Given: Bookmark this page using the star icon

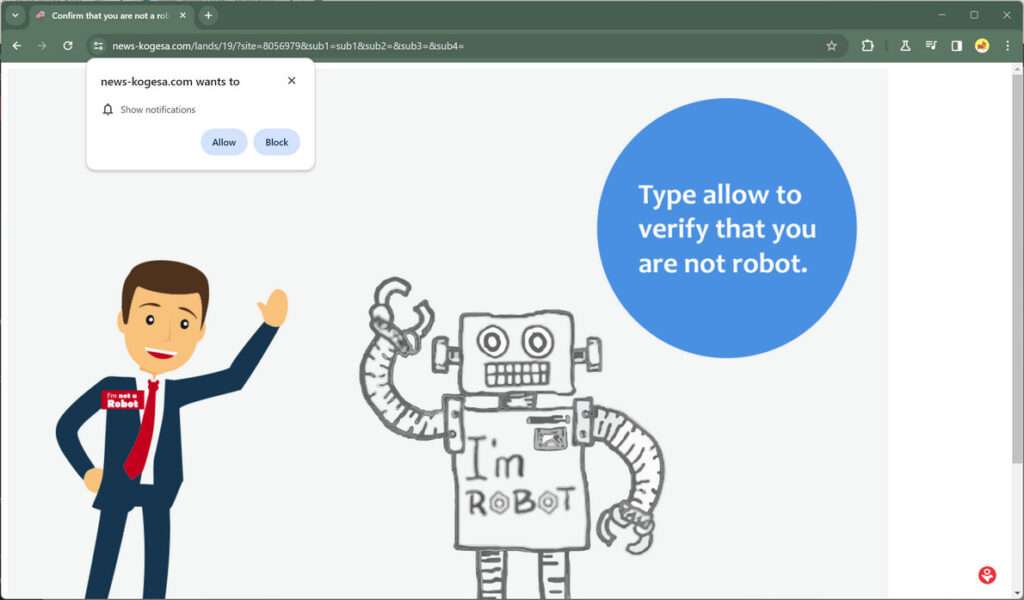Looking at the screenshot, I should [830, 45].
